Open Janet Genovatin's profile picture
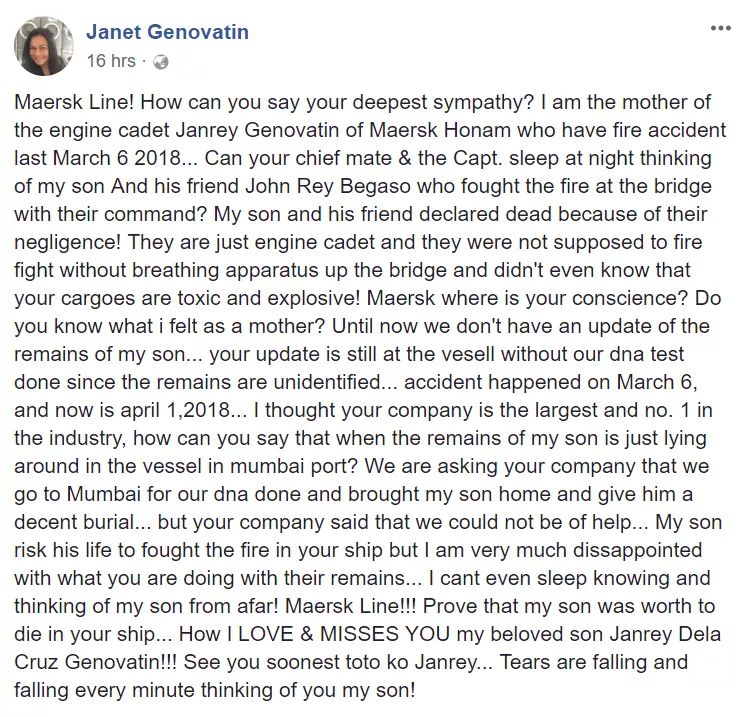 pos(43,46)
